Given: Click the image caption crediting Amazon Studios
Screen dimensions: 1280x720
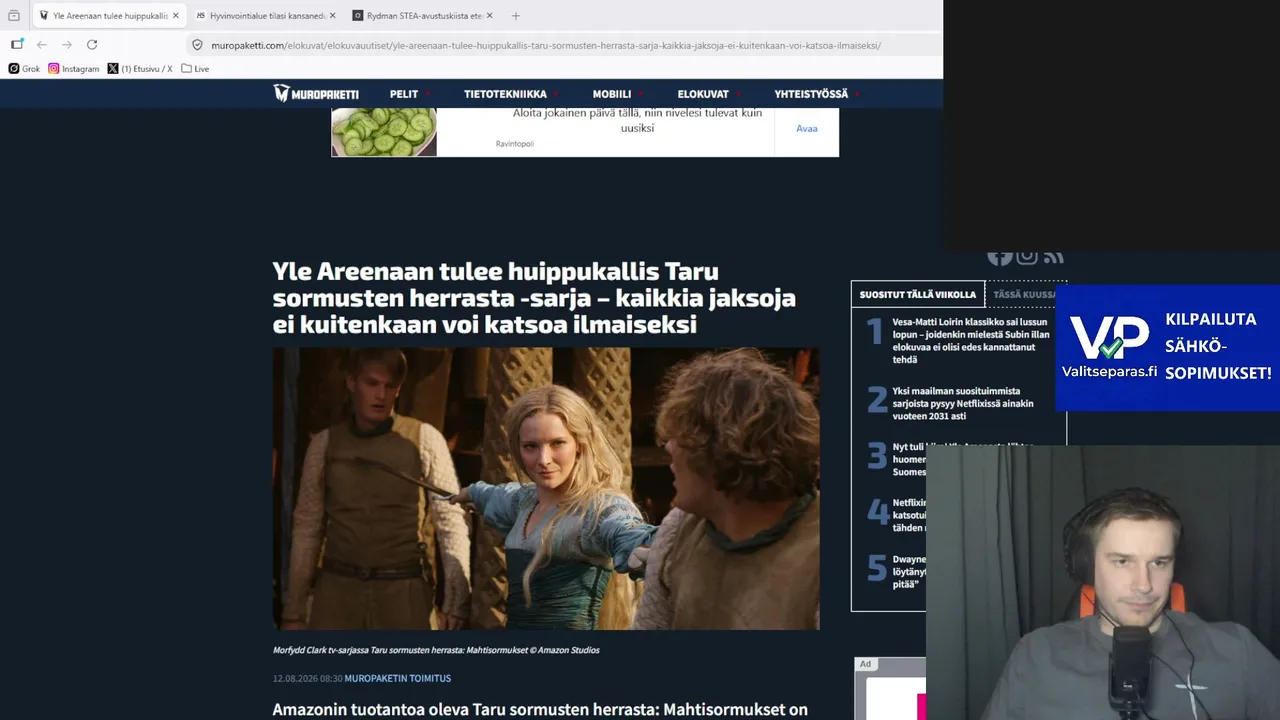Looking at the screenshot, I should pos(436,650).
